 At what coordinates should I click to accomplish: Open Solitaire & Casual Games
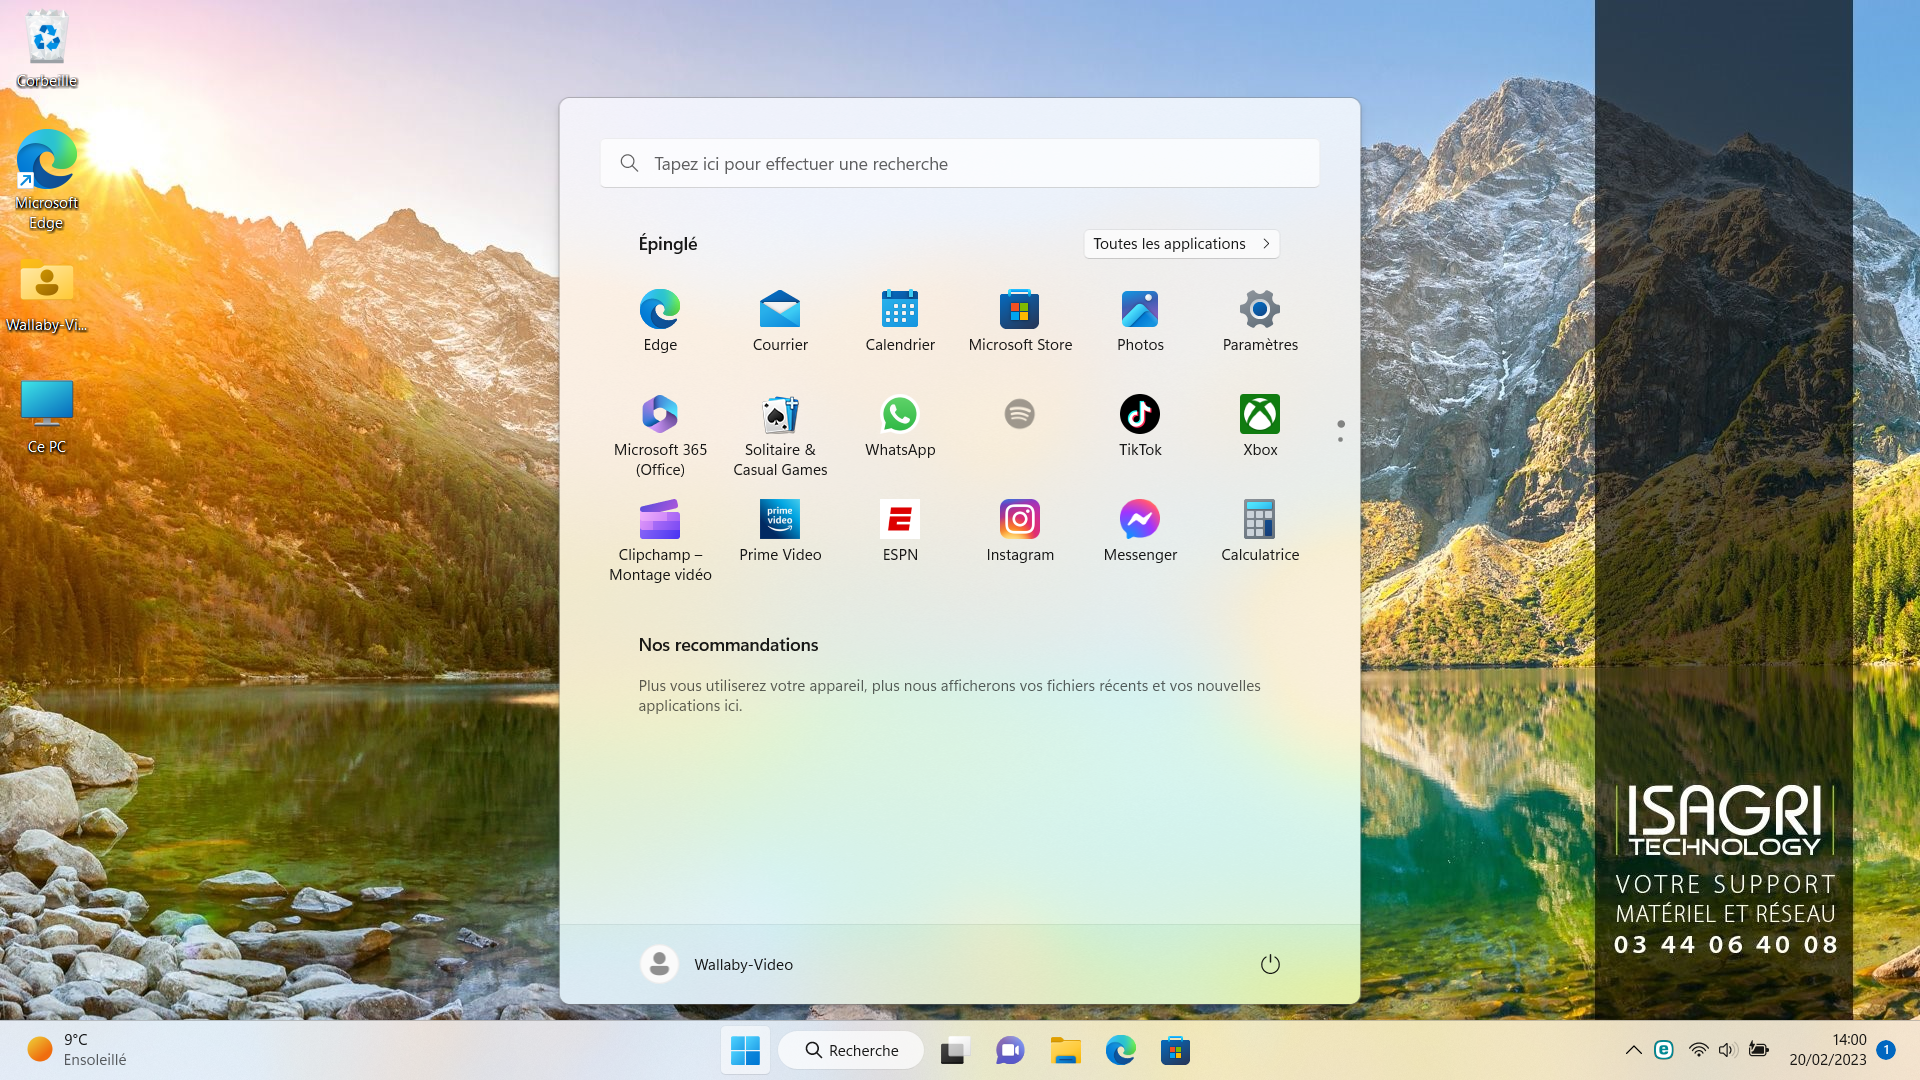[780, 435]
